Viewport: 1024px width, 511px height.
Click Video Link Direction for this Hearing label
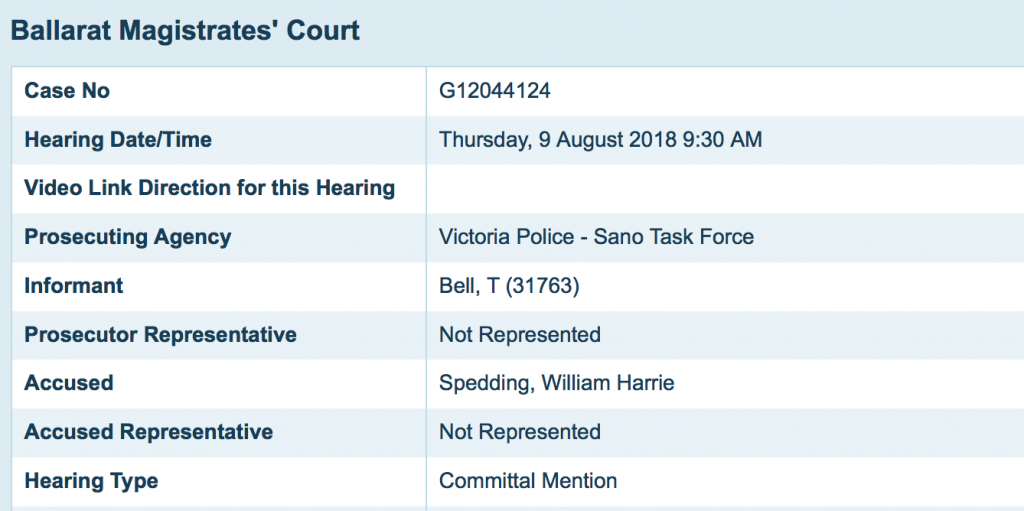(x=209, y=188)
